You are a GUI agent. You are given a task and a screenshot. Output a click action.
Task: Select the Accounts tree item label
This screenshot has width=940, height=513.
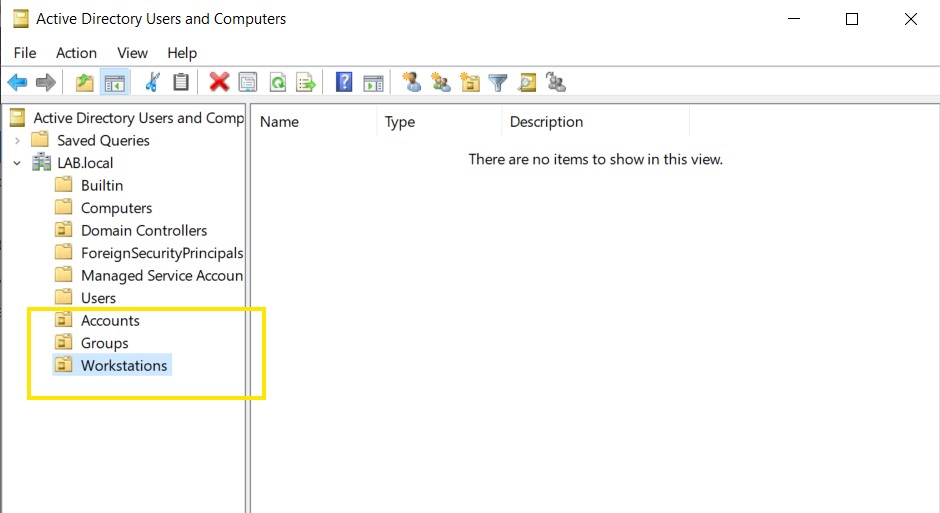pyautogui.click(x=110, y=320)
